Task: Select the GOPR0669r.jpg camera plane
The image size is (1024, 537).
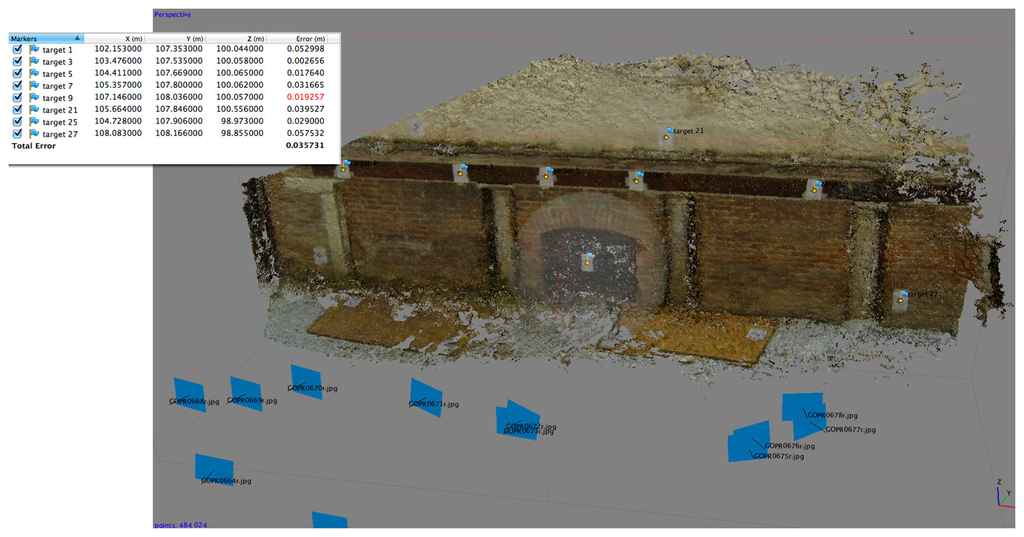Action: pos(246,393)
